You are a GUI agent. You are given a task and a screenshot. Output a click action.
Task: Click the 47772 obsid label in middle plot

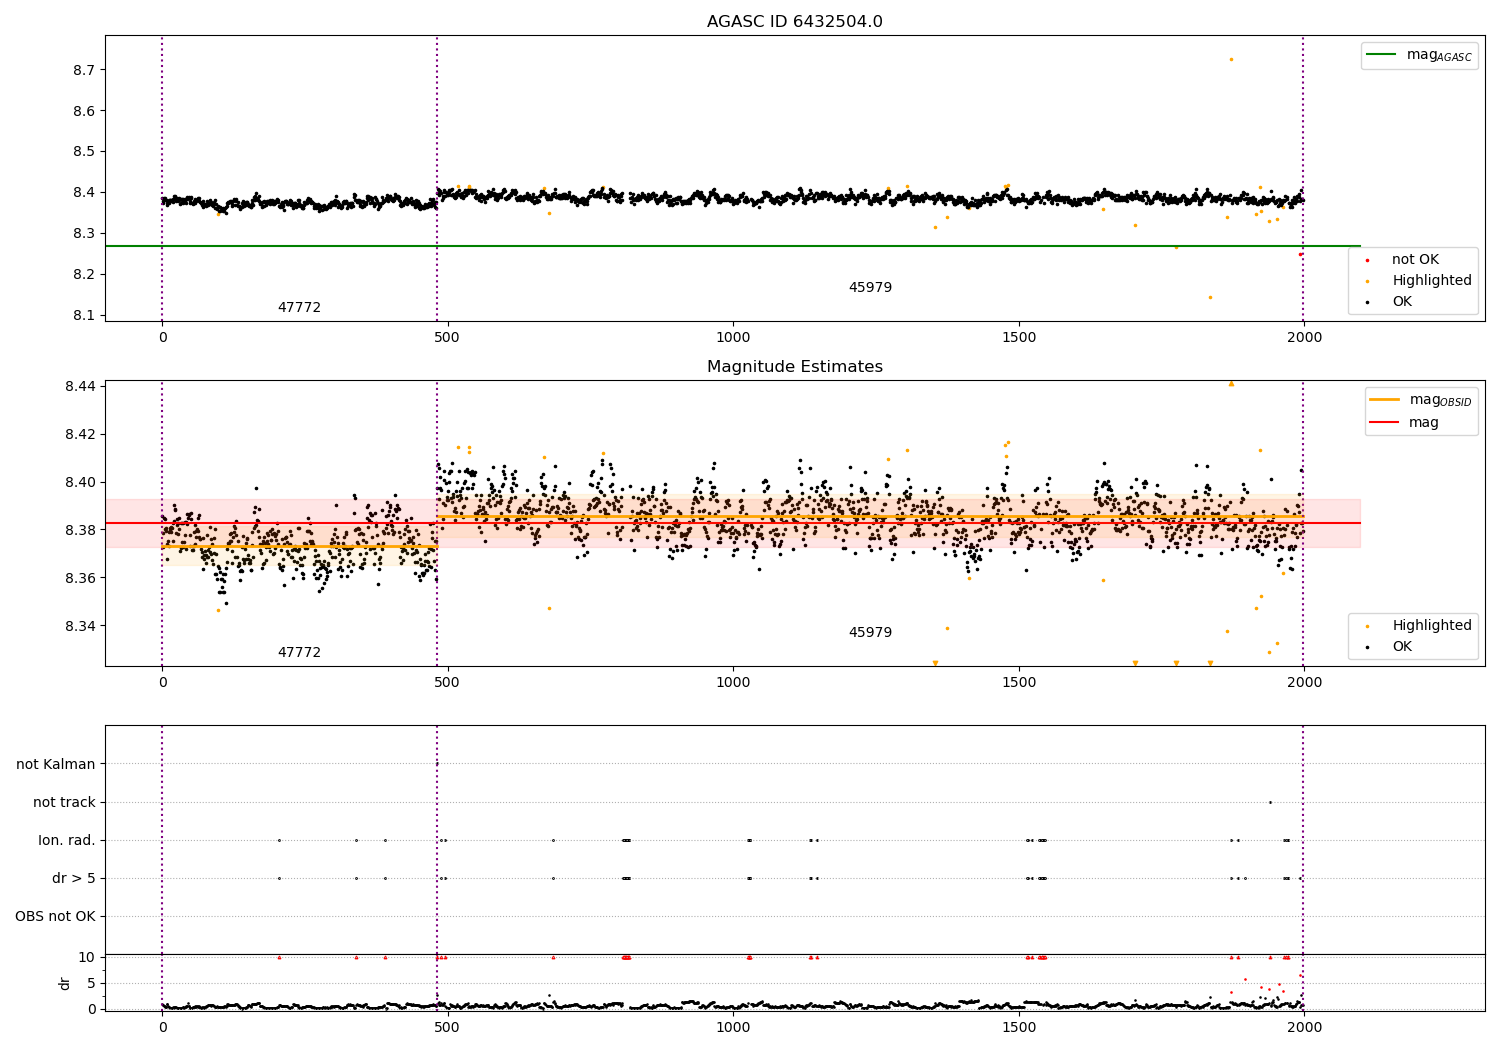[x=299, y=653]
